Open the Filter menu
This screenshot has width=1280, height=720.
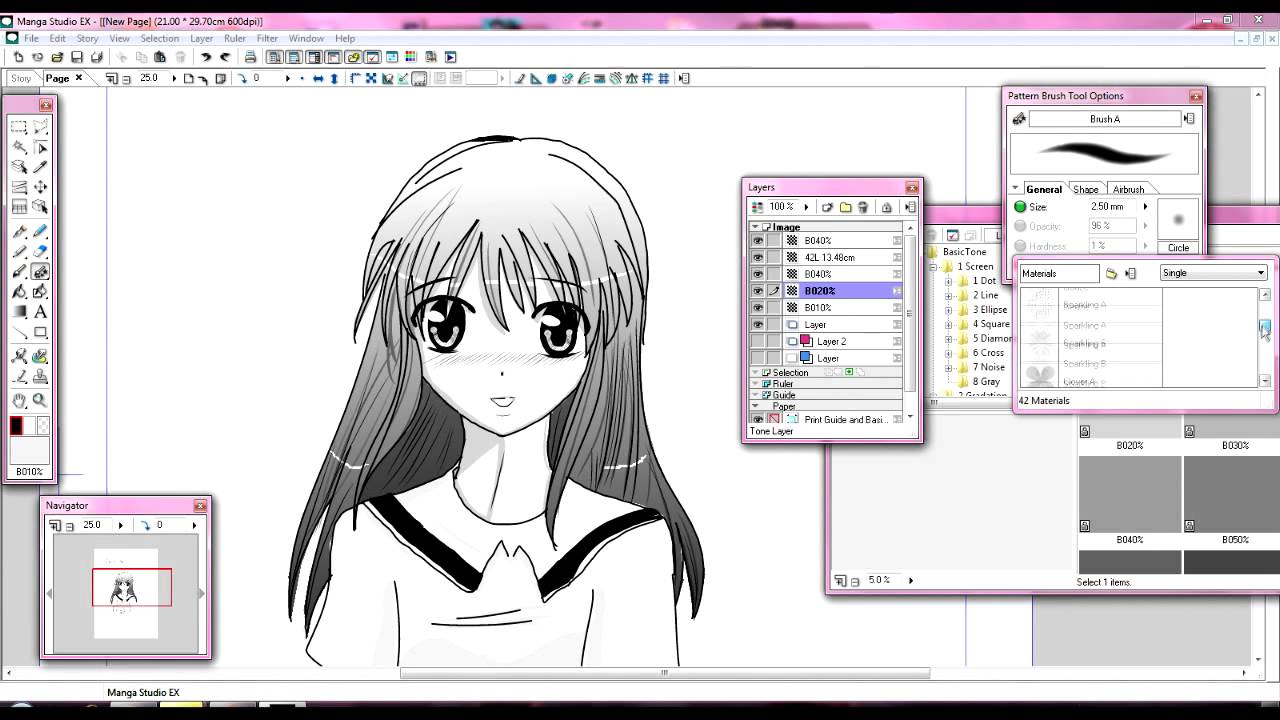coord(267,38)
